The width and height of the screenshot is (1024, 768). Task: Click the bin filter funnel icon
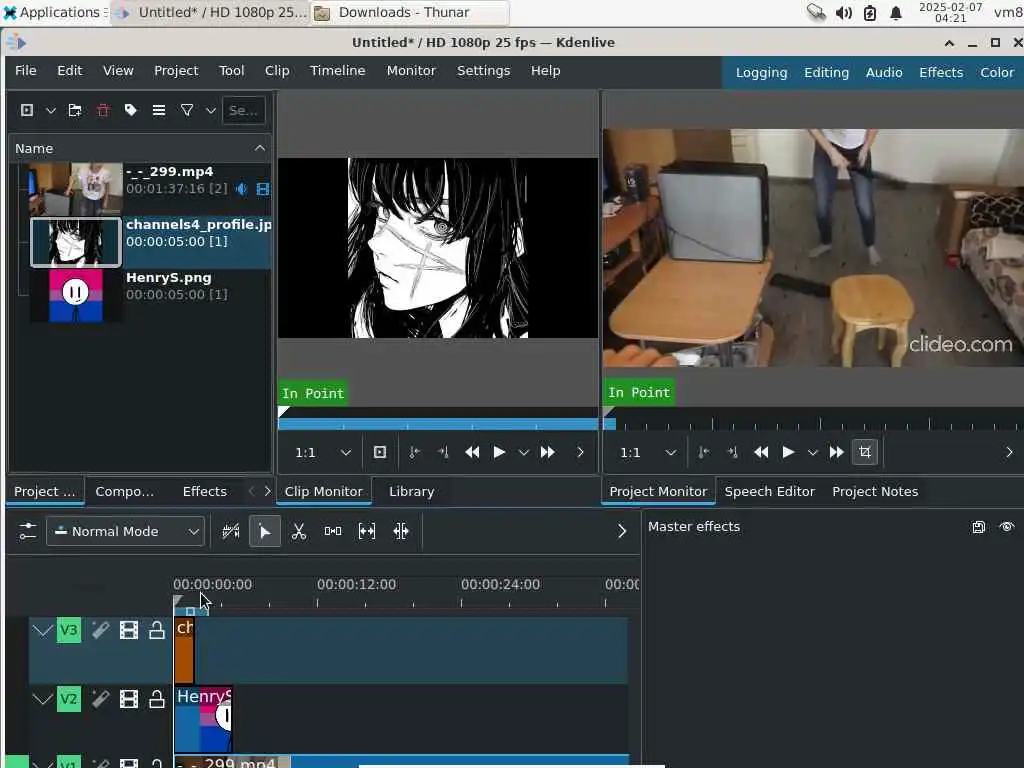pyautogui.click(x=187, y=110)
